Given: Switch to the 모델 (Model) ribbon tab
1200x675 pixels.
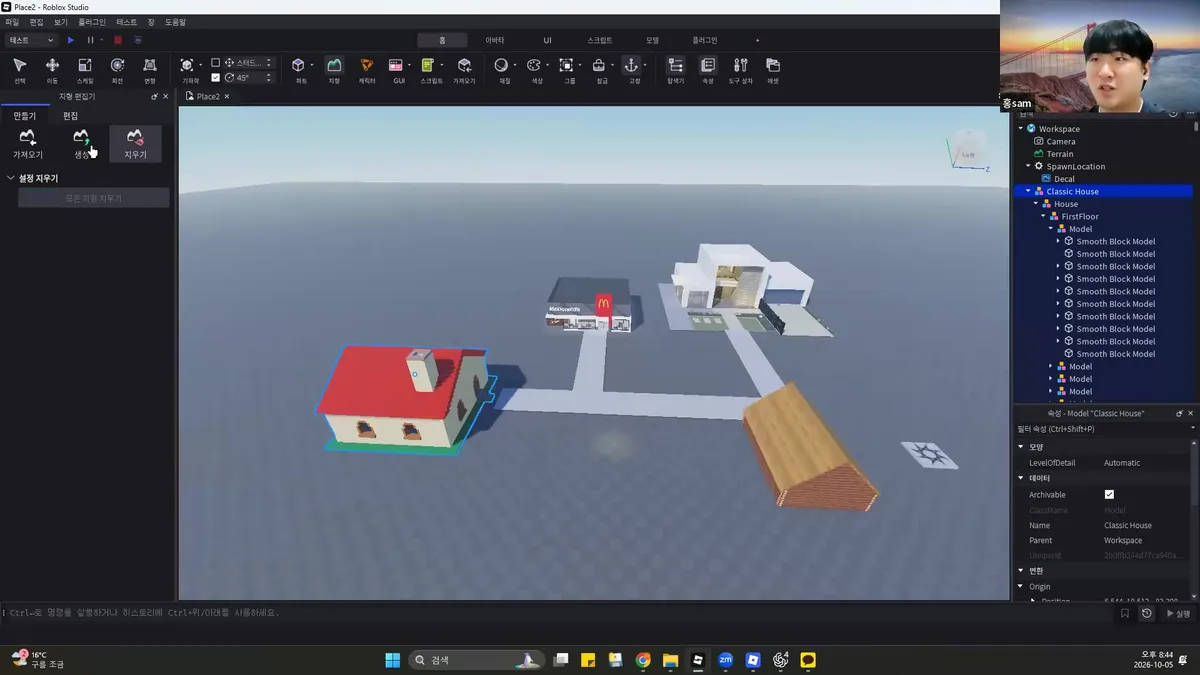Looking at the screenshot, I should pyautogui.click(x=652, y=40).
